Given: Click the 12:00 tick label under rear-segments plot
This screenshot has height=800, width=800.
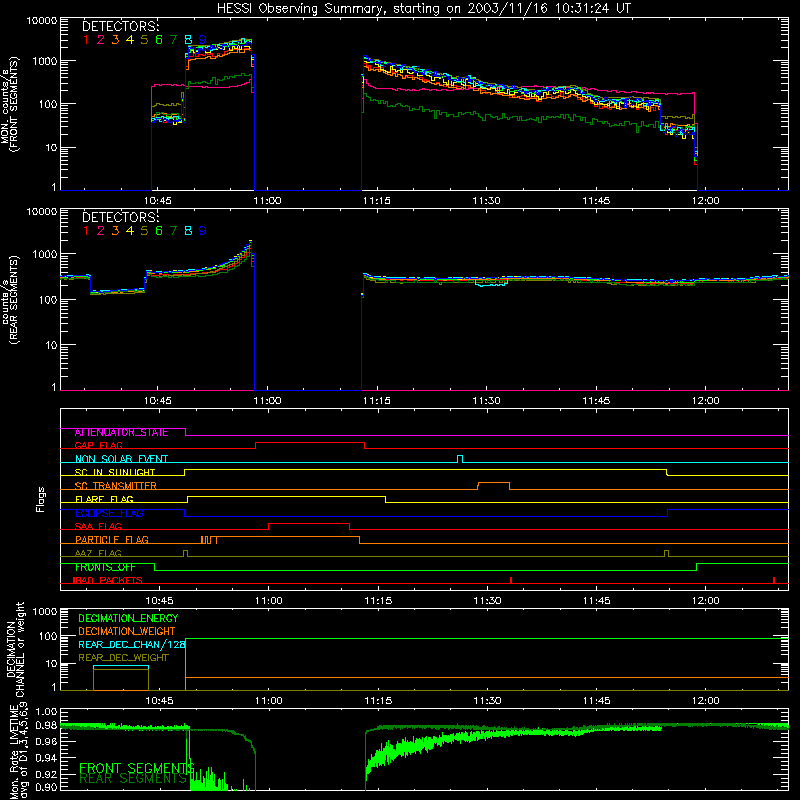Looking at the screenshot, I should pyautogui.click(x=706, y=401).
